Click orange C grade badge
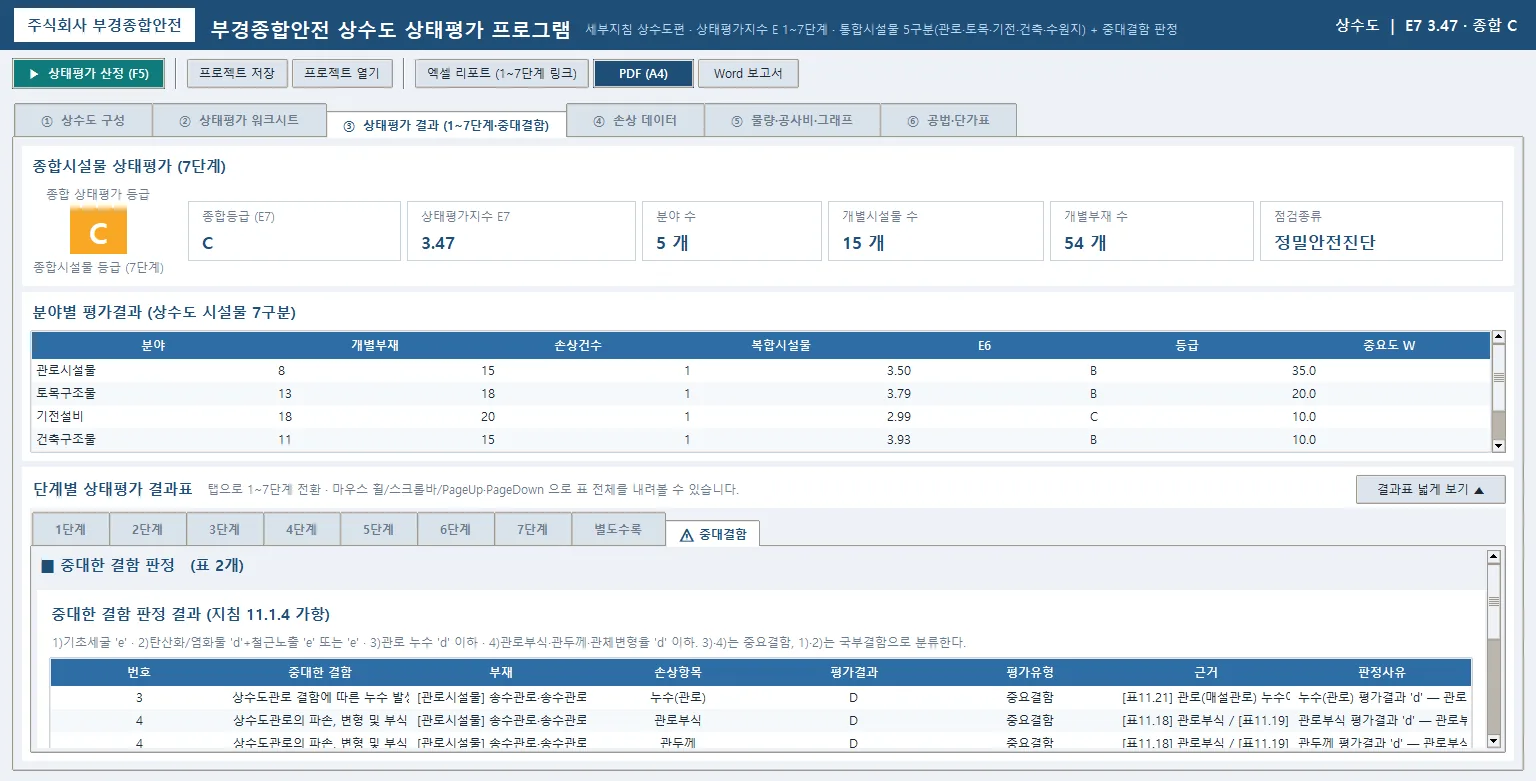 coord(98,232)
